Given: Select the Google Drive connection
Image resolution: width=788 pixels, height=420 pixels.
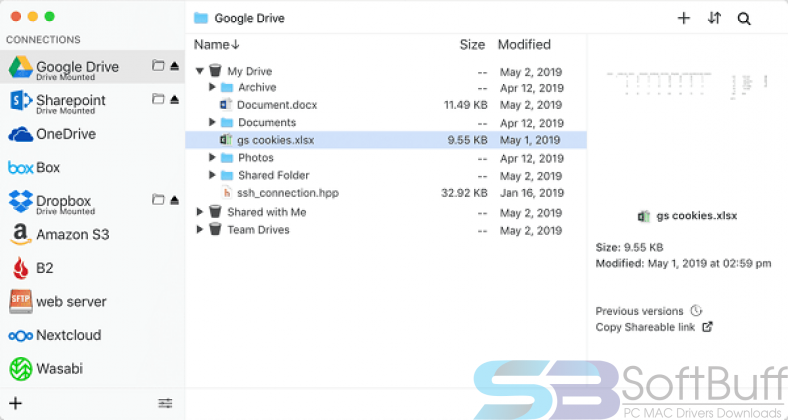Looking at the screenshot, I should (92, 67).
